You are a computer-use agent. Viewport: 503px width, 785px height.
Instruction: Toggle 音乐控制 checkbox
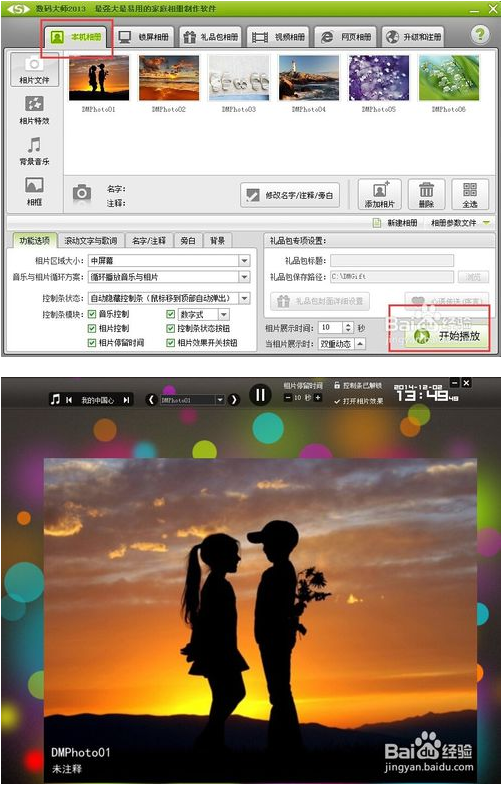pos(92,314)
